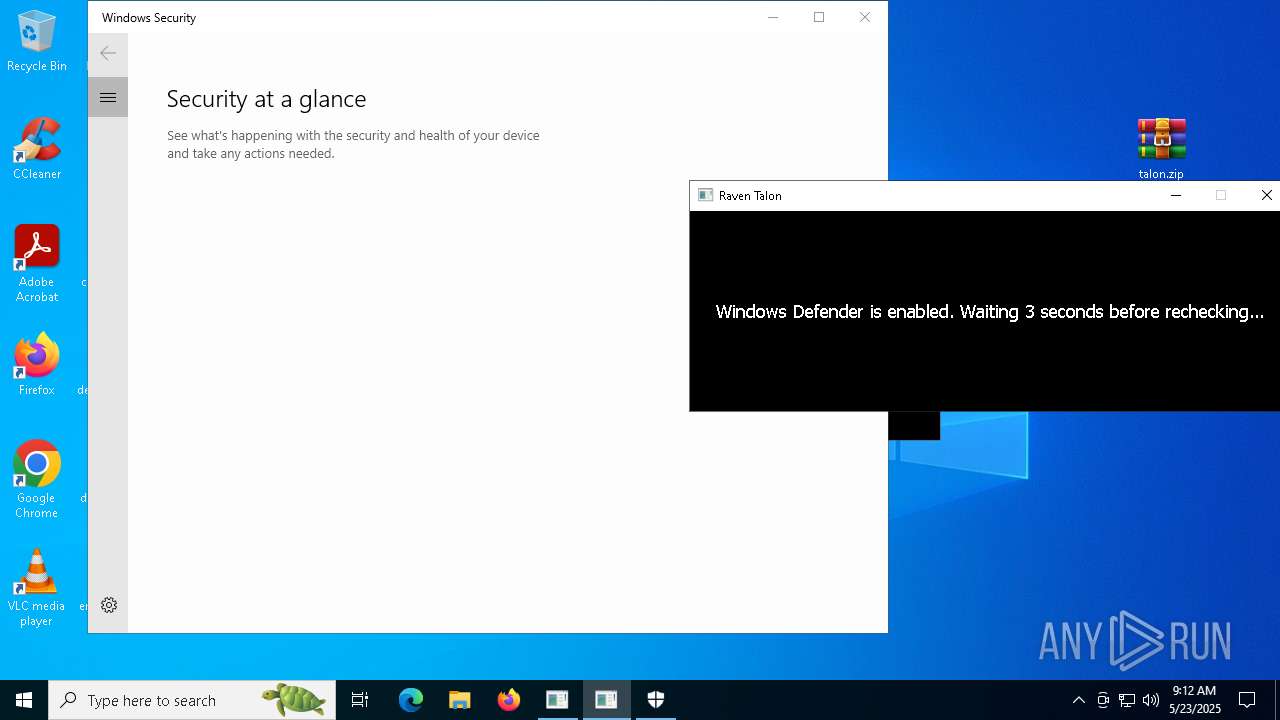Open File Explorer from the taskbar
The width and height of the screenshot is (1280, 720).
pos(460,700)
